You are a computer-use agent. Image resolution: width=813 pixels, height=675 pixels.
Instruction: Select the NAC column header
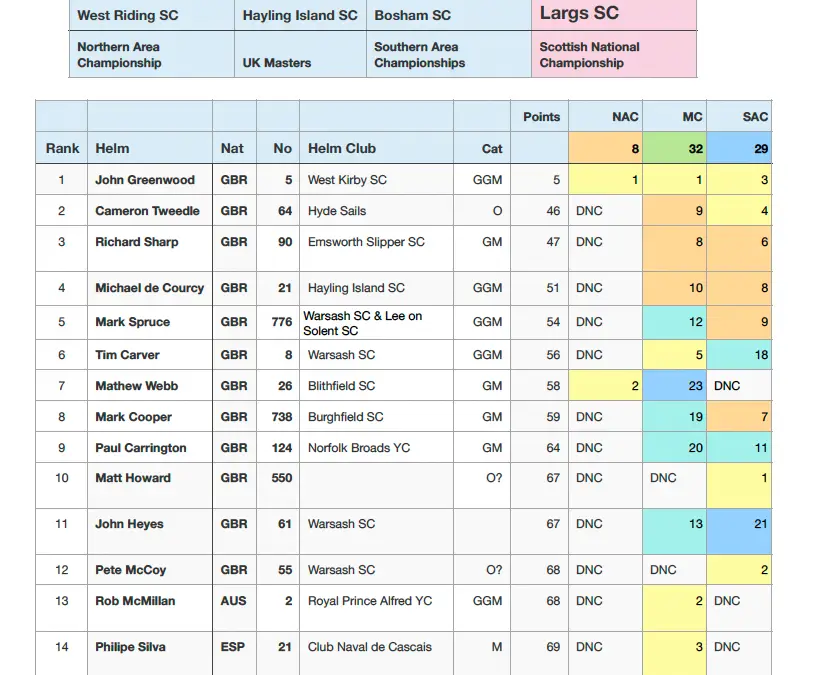coord(606,117)
